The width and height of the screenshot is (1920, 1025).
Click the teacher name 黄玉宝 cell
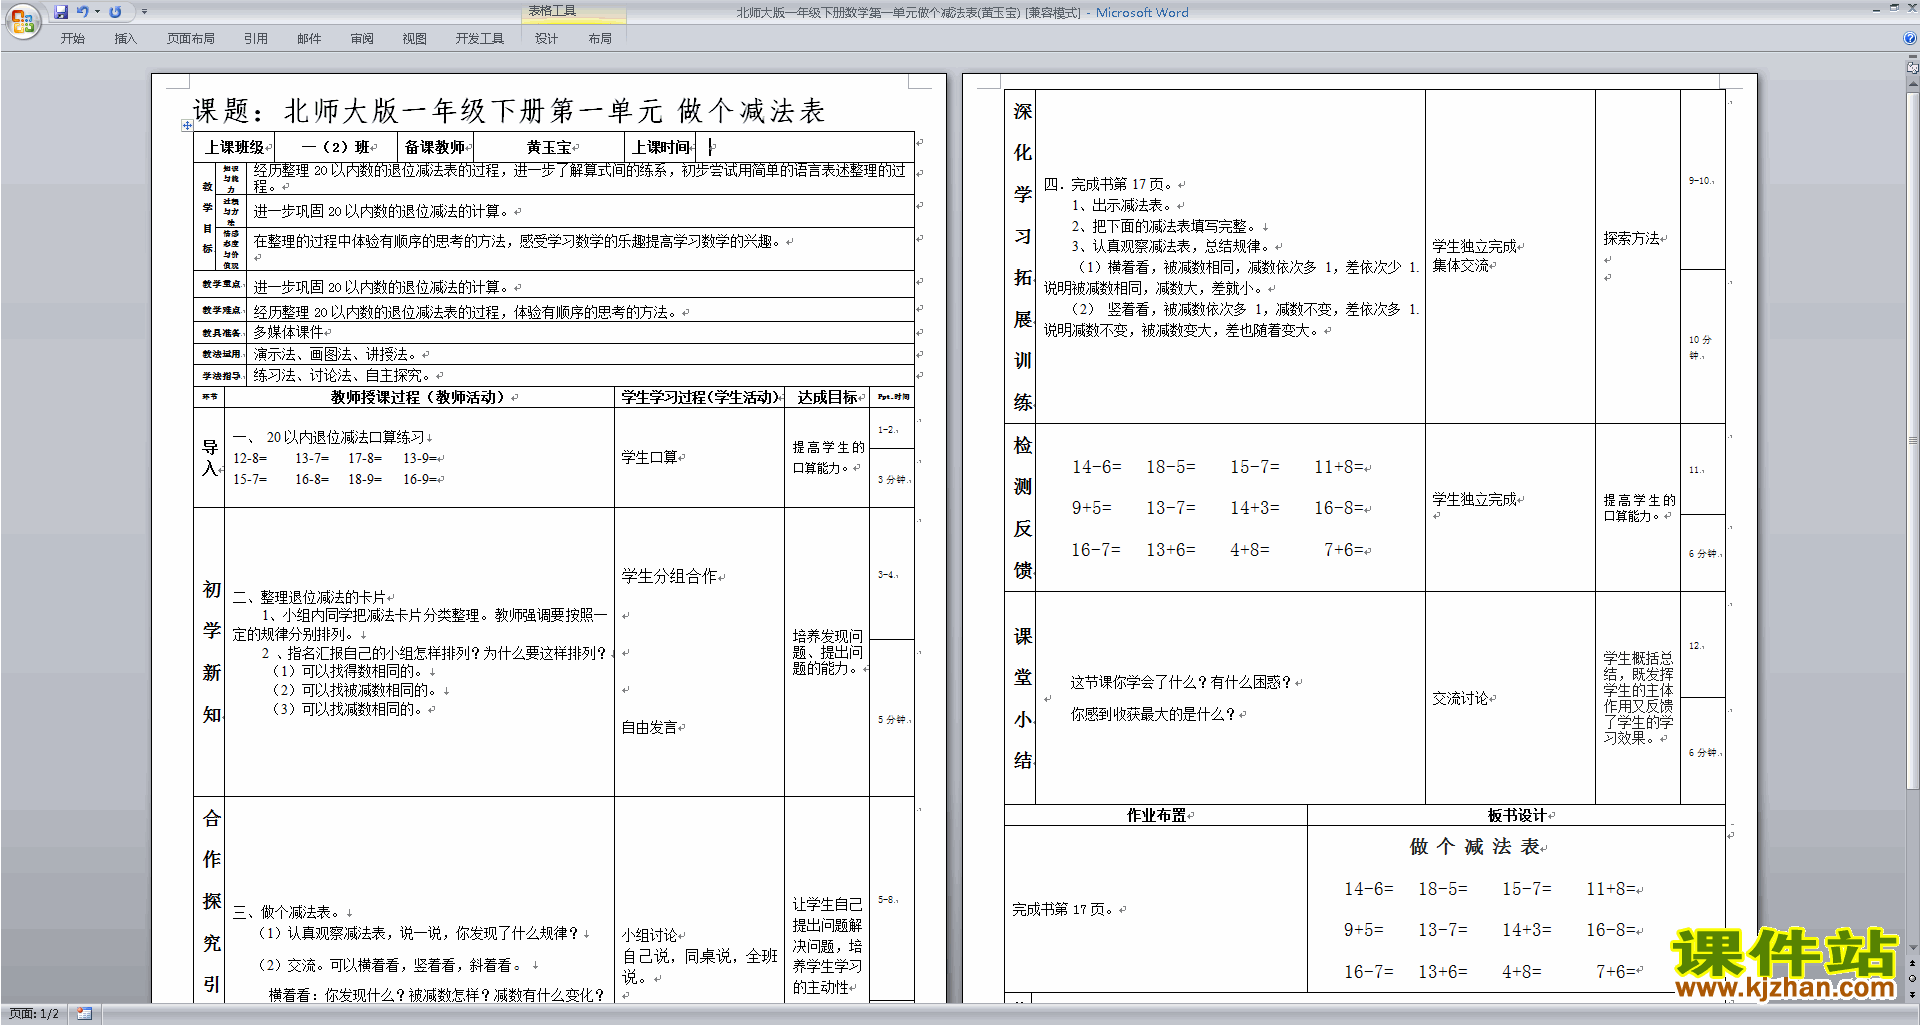pyautogui.click(x=549, y=147)
